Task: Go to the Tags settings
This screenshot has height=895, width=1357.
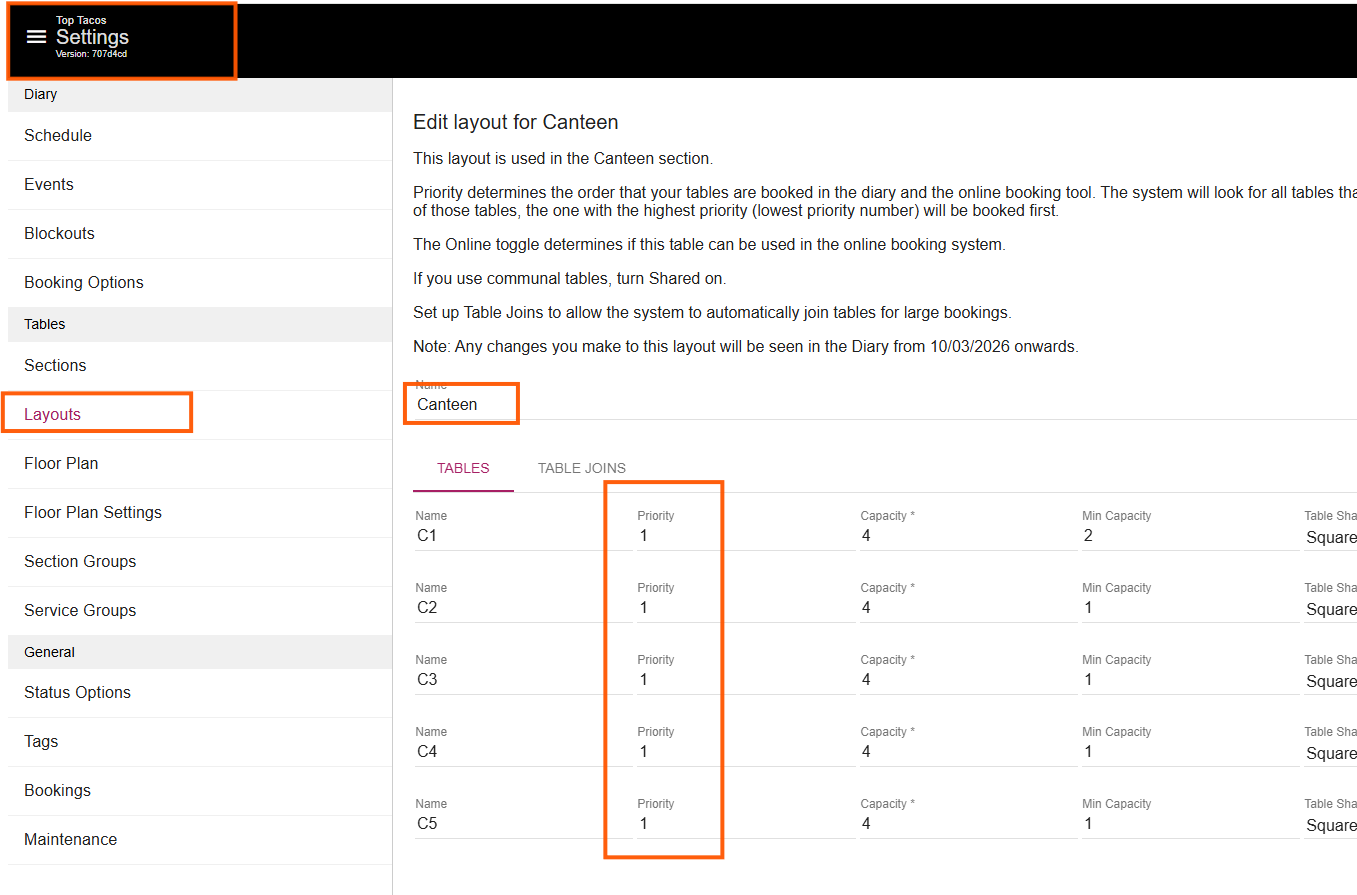Action: (41, 742)
